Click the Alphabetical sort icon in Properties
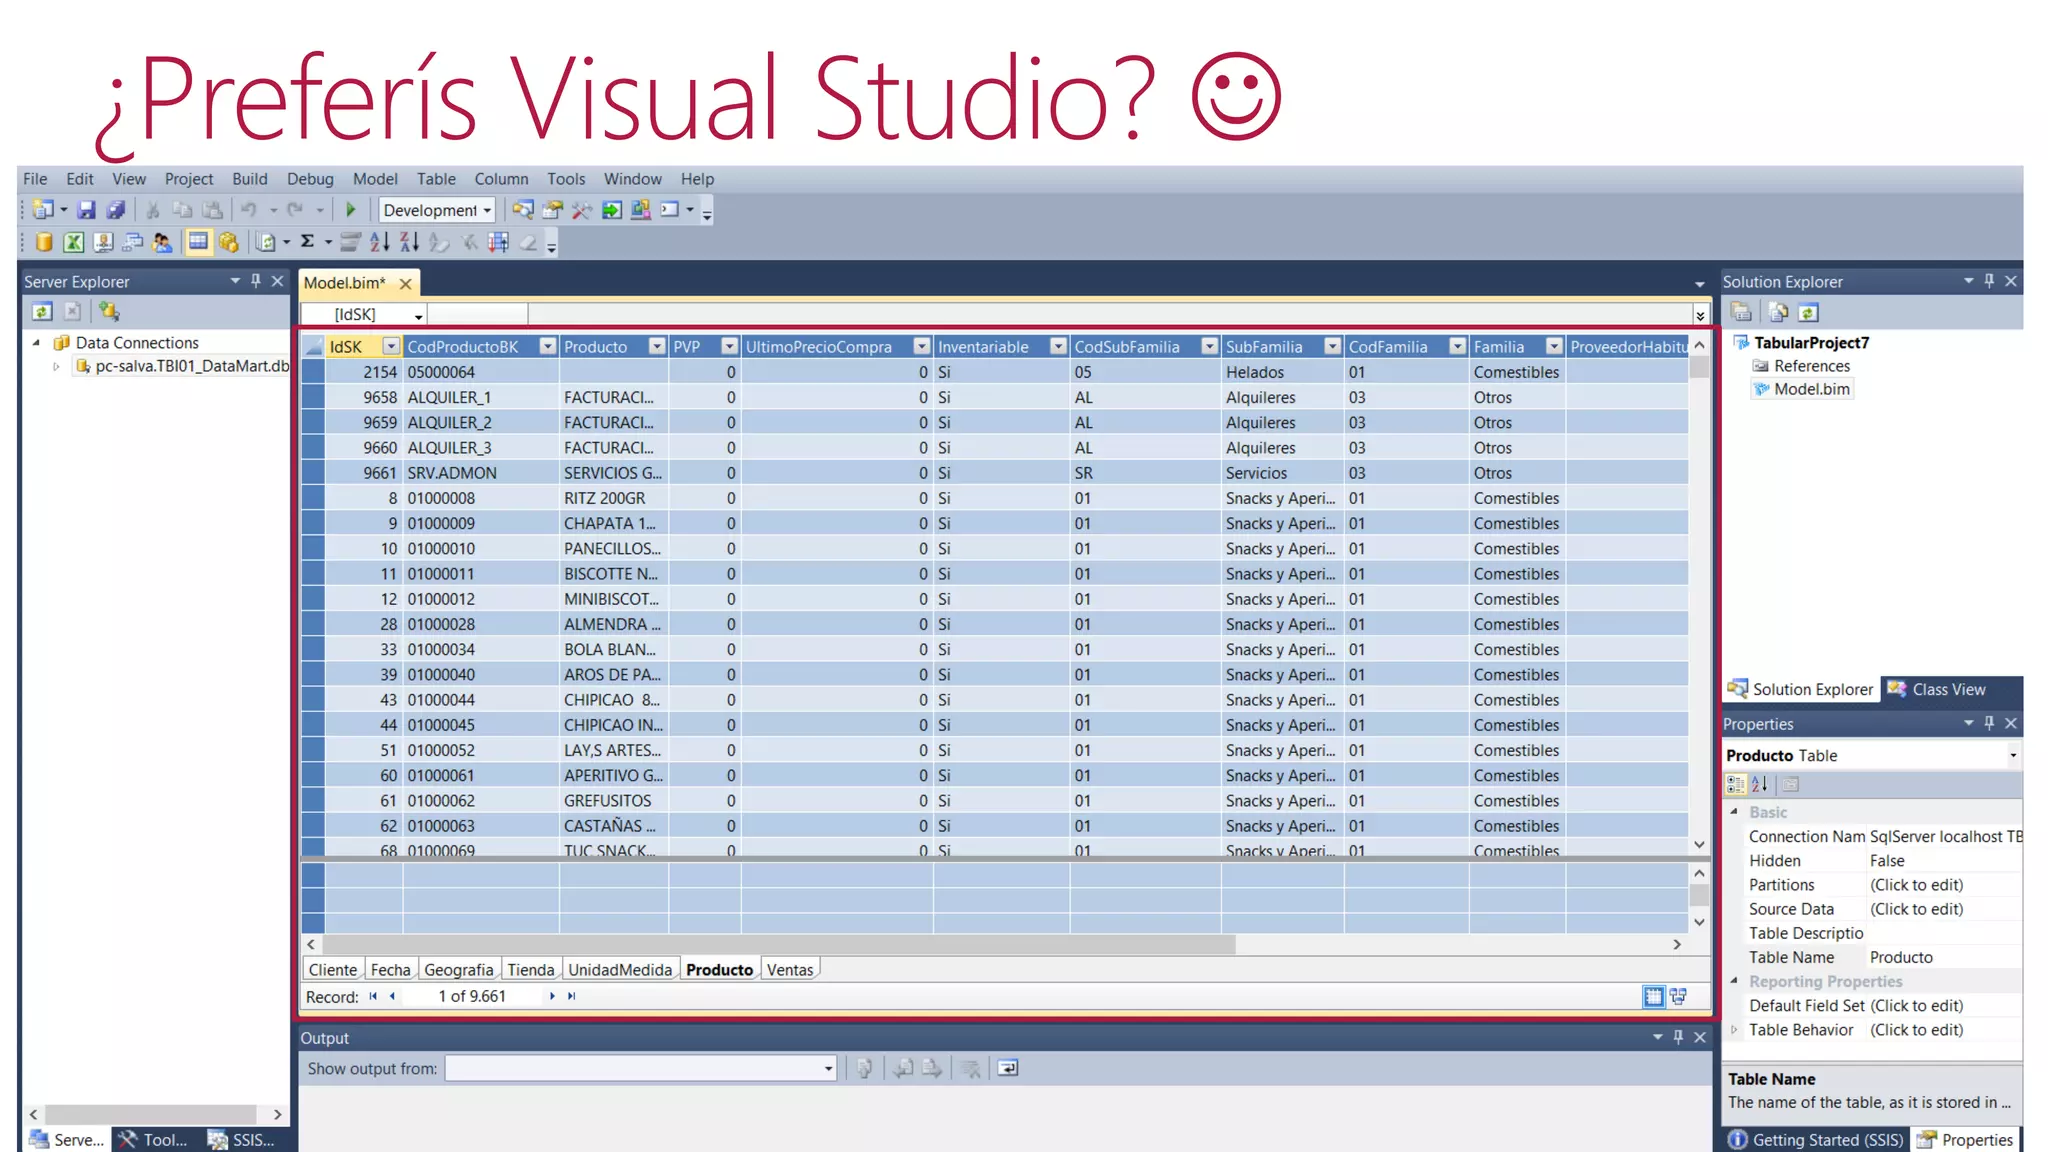 click(x=1760, y=785)
